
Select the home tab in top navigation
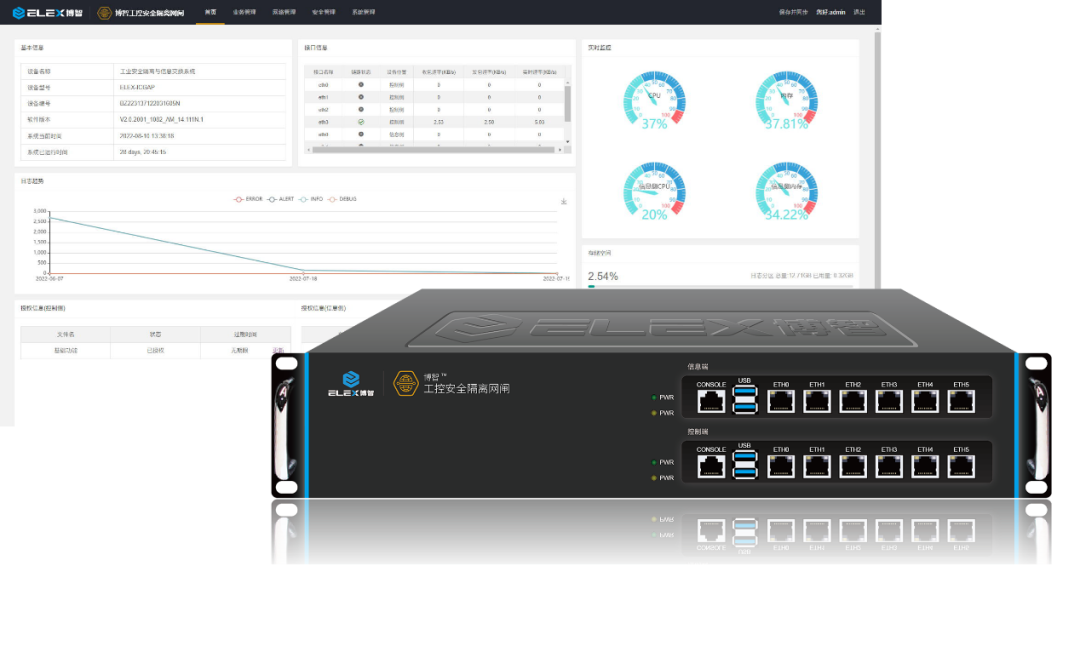point(210,12)
